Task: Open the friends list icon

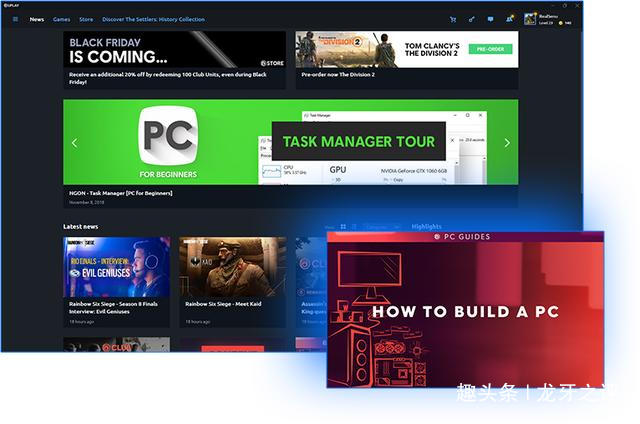Action: pyautogui.click(x=509, y=19)
